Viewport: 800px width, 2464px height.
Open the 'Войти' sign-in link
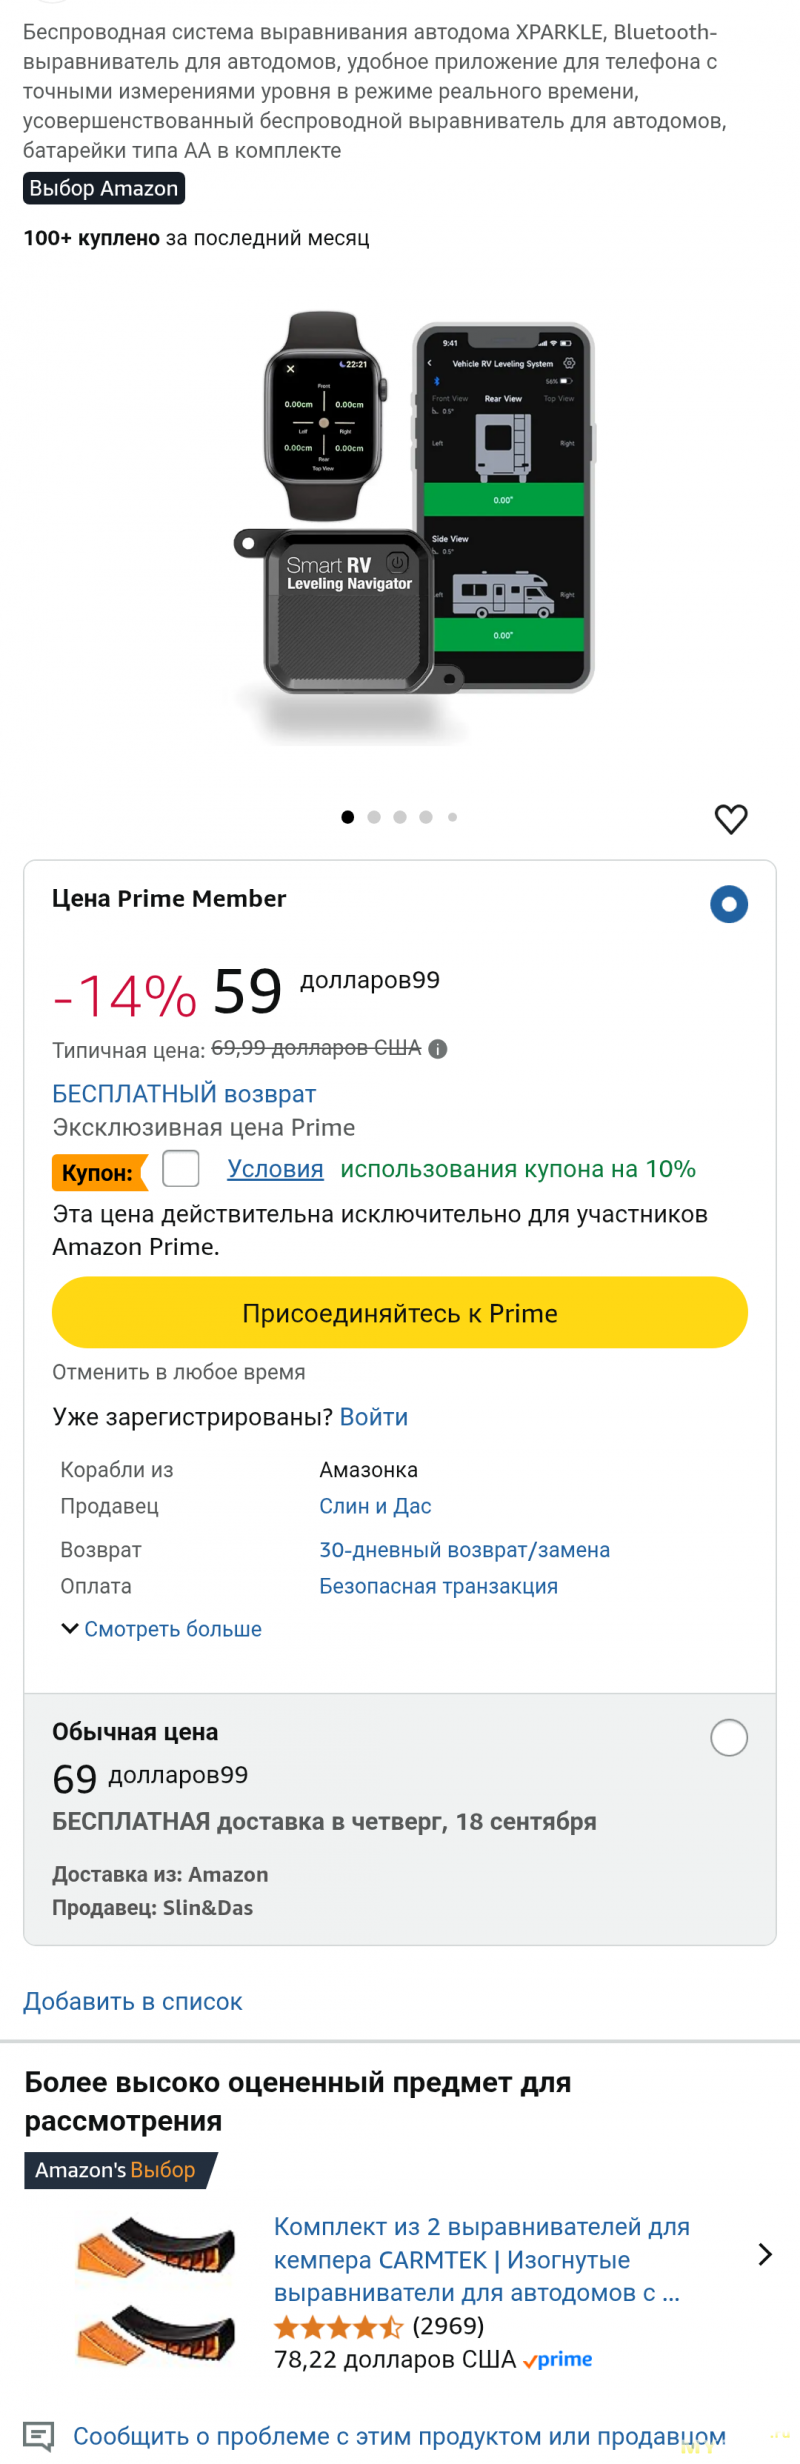pos(374,1417)
